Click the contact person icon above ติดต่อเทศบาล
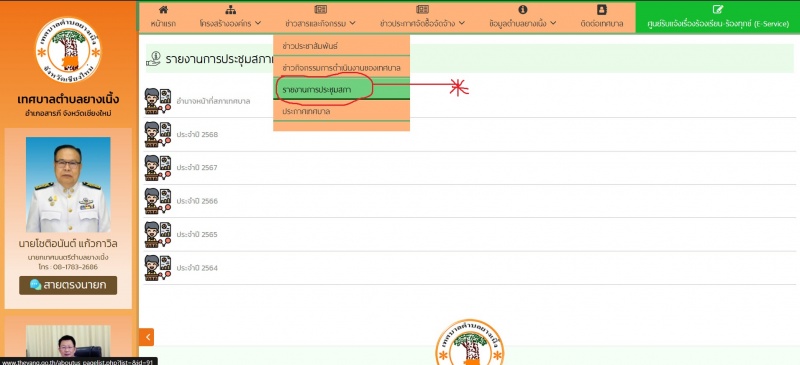The width and height of the screenshot is (800, 365). tap(602, 10)
